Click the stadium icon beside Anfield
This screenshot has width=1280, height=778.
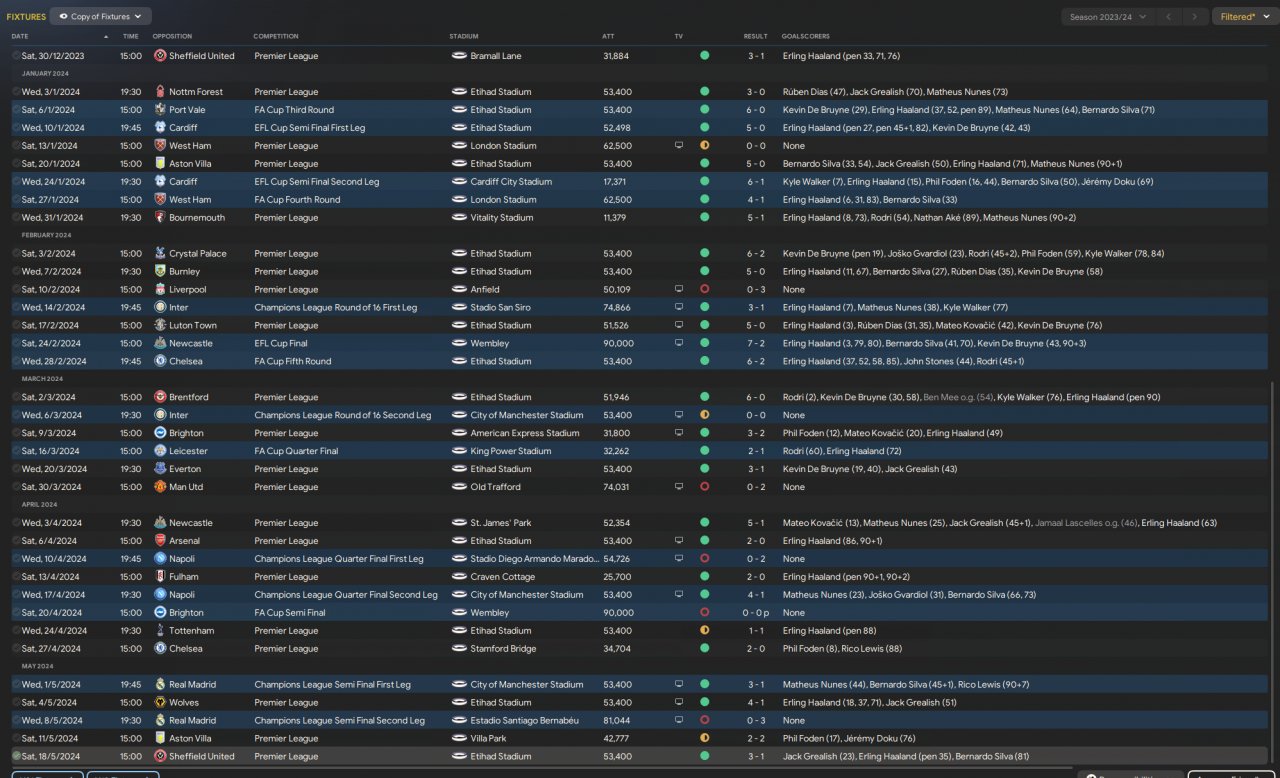[x=459, y=290]
